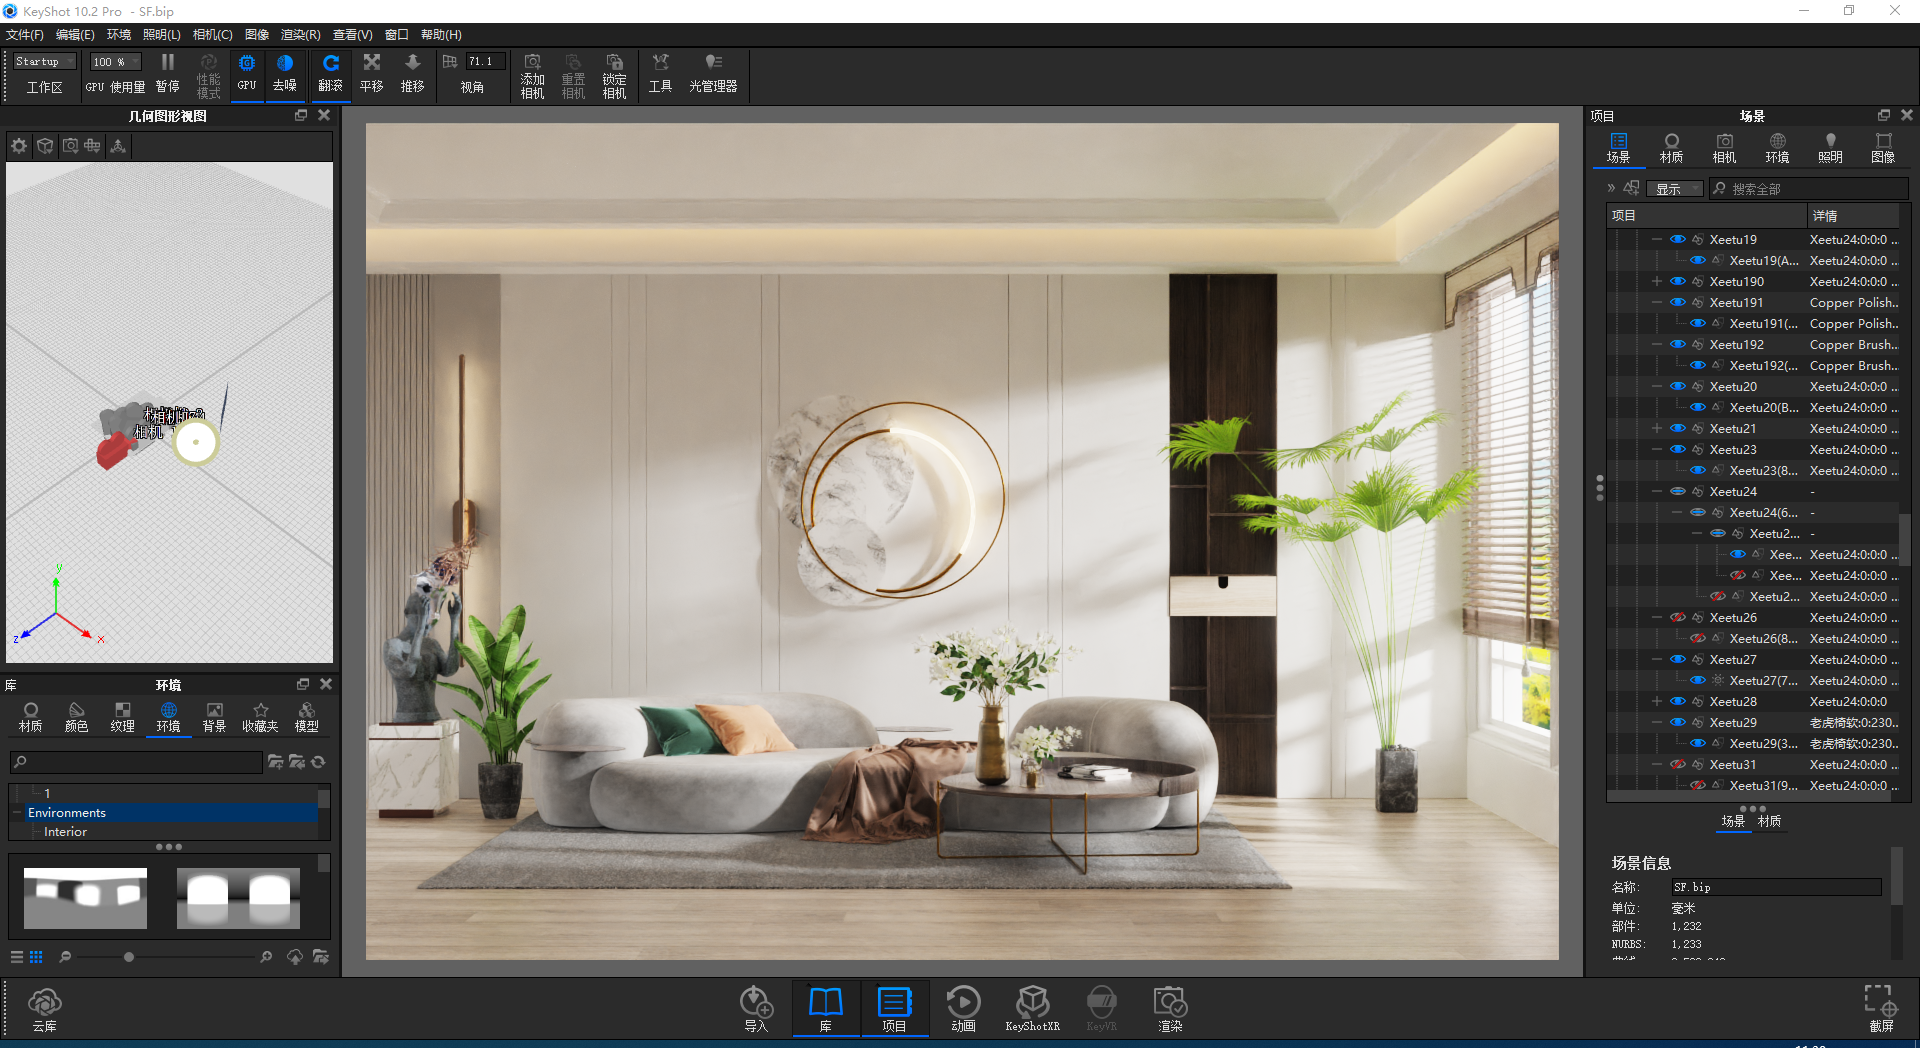The width and height of the screenshot is (1920, 1048).
Task: Select the 平移 pan camera tool
Action: coord(371,73)
